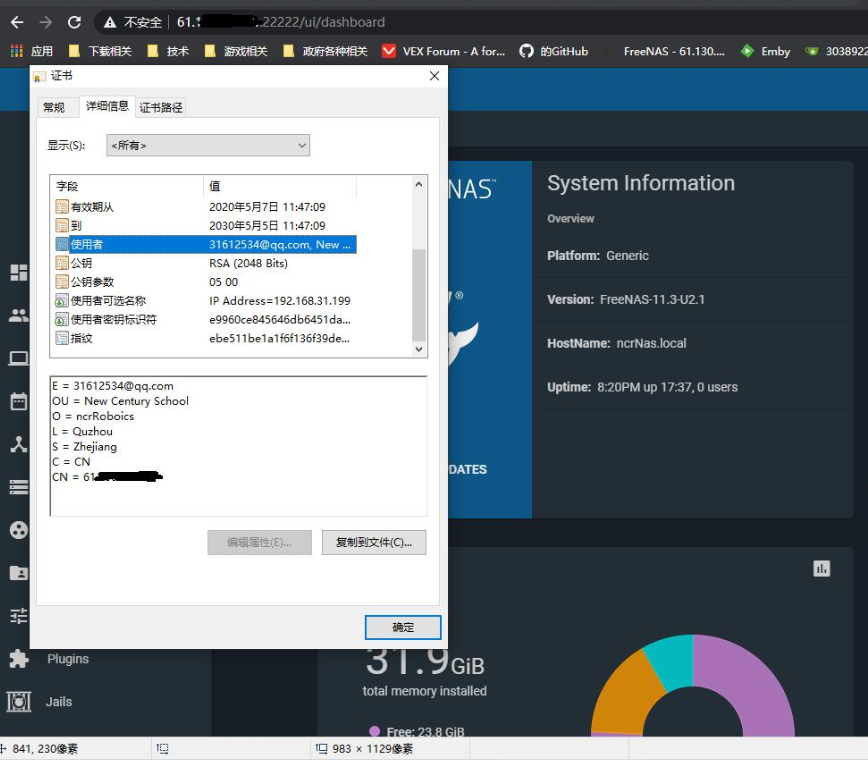This screenshot has width=868, height=760.
Task: Open the Plugins menu entry
Action: coord(68,659)
